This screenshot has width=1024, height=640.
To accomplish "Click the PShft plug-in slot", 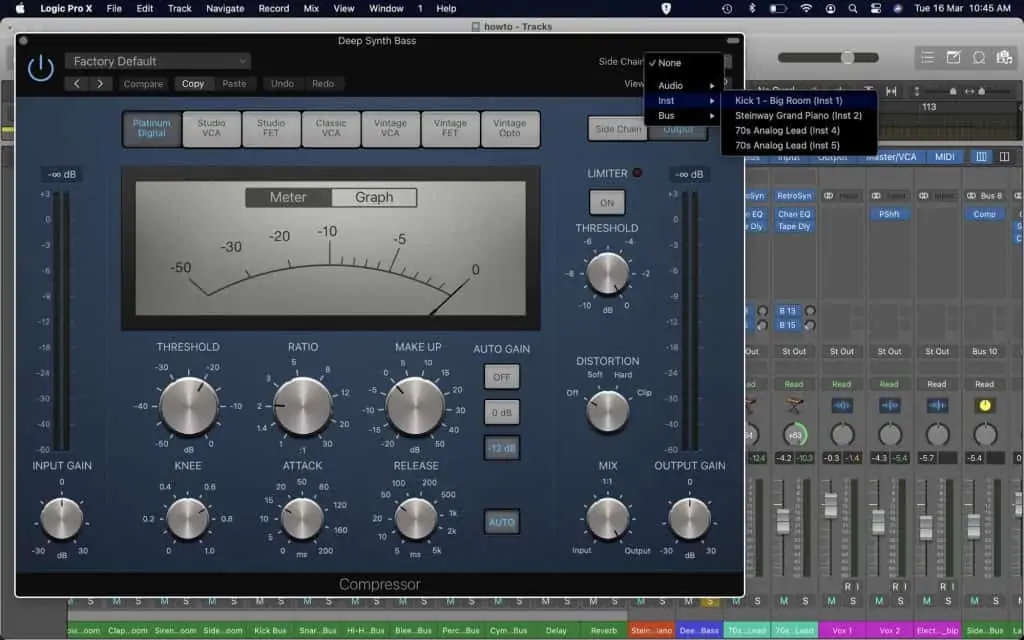I will point(889,214).
